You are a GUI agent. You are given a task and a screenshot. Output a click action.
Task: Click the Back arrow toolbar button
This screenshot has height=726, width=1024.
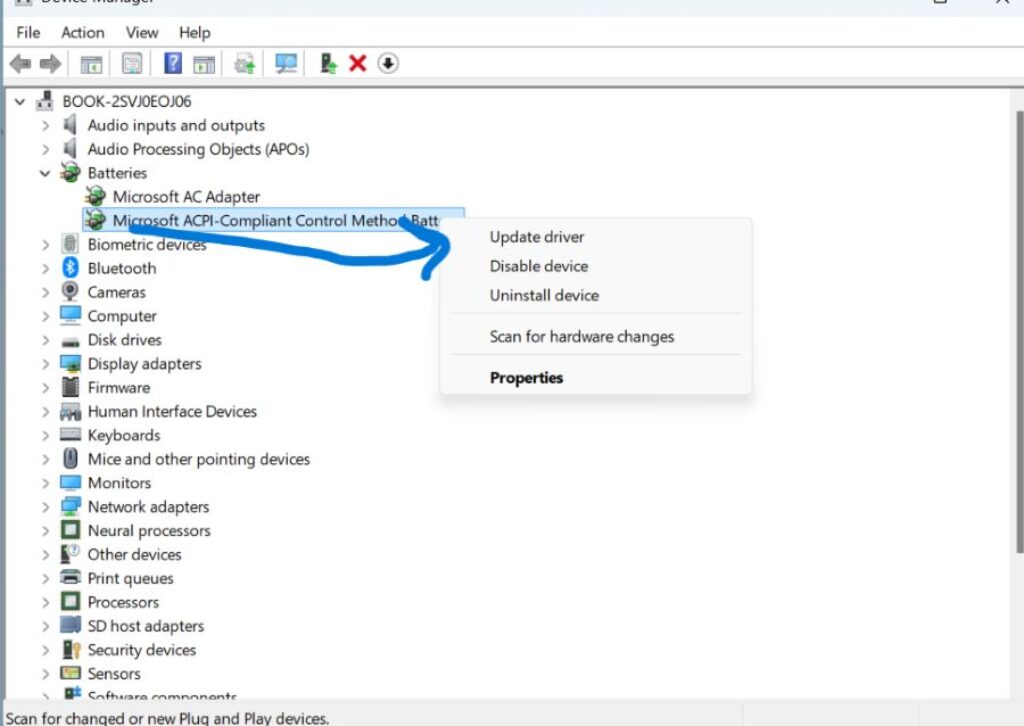coord(20,64)
